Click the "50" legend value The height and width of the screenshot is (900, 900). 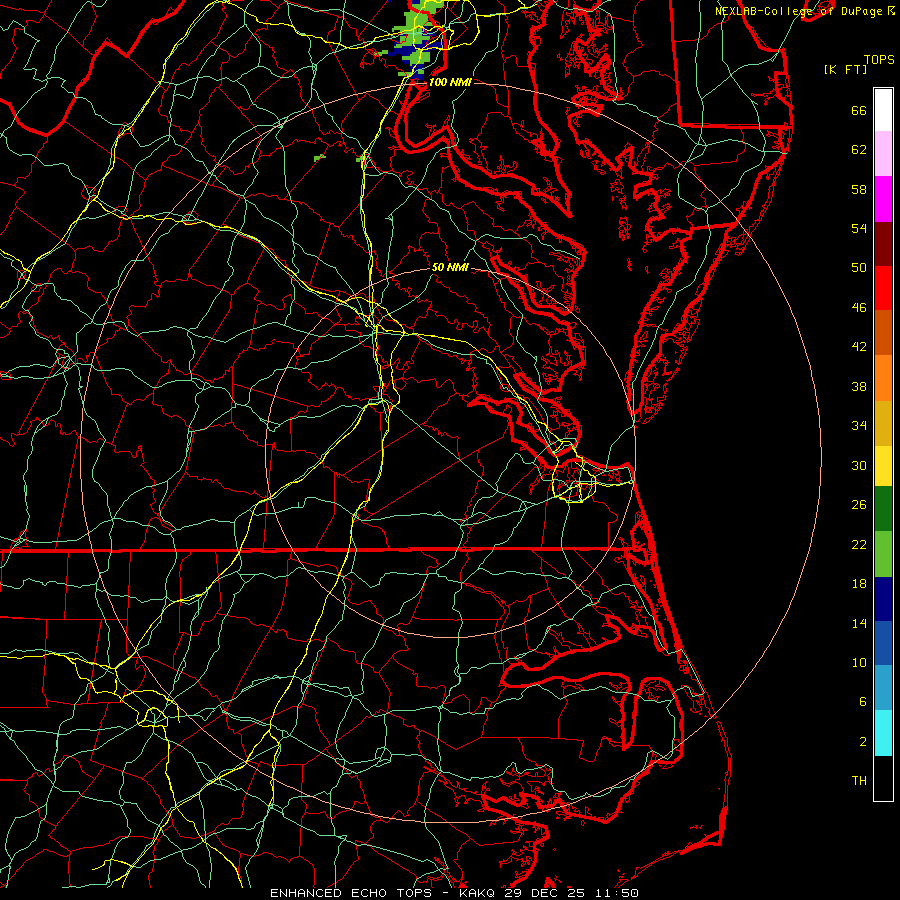859,267
